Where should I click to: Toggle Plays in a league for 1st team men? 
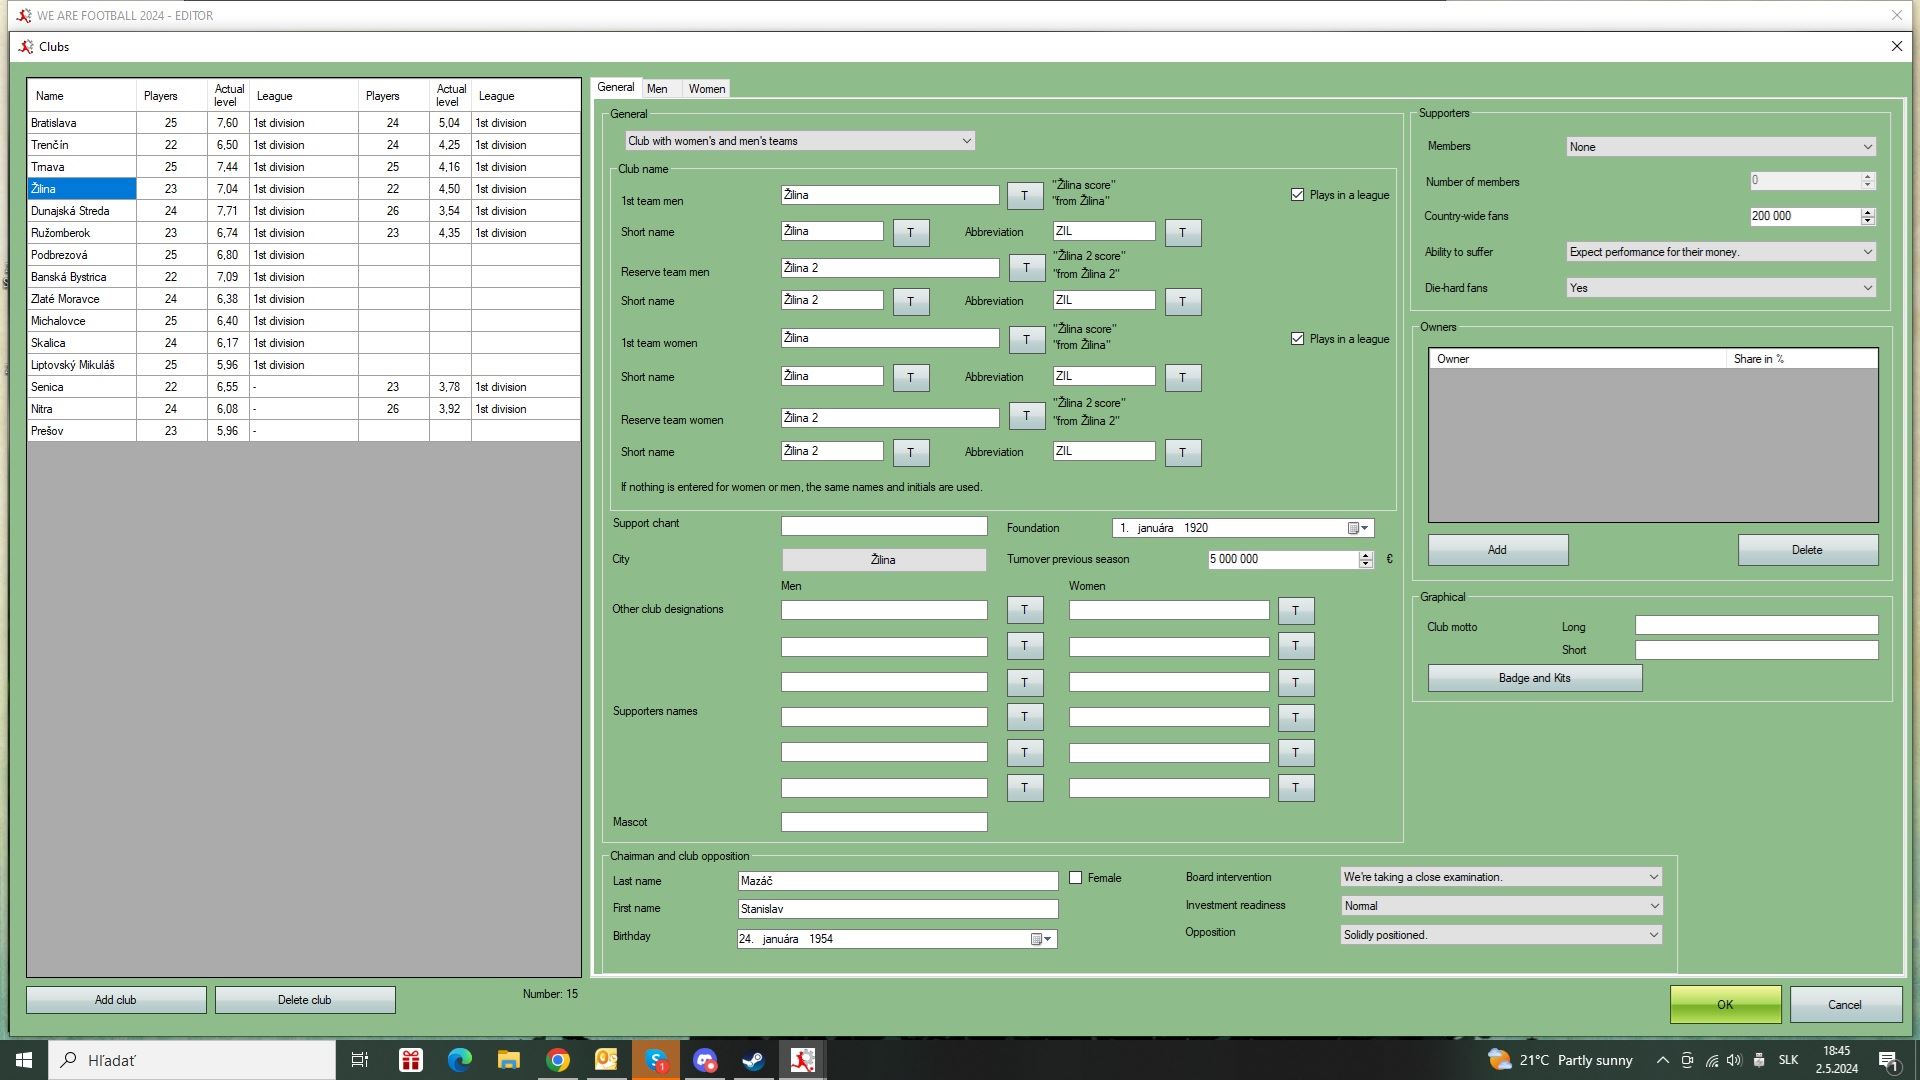(x=1297, y=195)
